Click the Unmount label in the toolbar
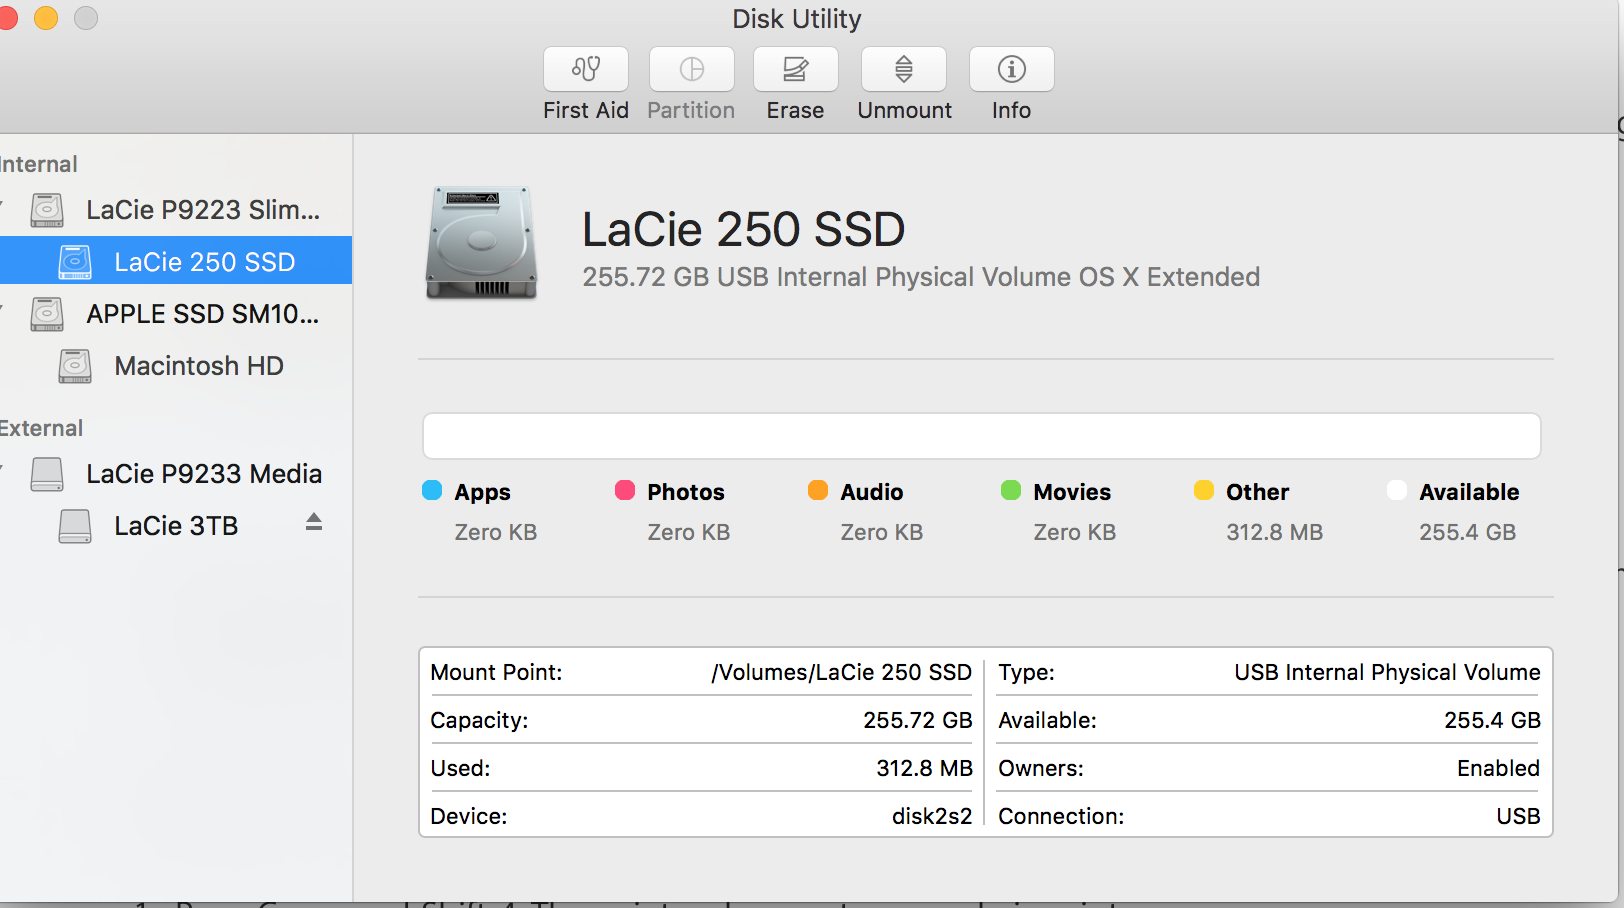This screenshot has height=908, width=1624. (x=905, y=110)
